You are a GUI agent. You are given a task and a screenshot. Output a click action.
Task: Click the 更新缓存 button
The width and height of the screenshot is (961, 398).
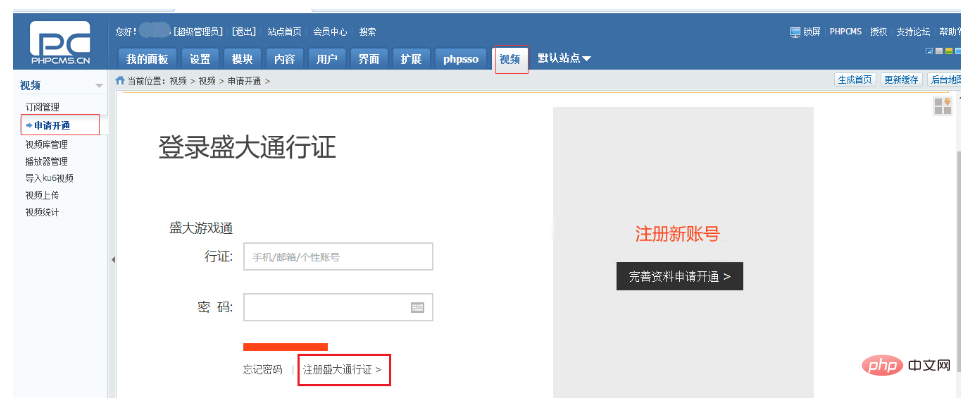[x=901, y=80]
